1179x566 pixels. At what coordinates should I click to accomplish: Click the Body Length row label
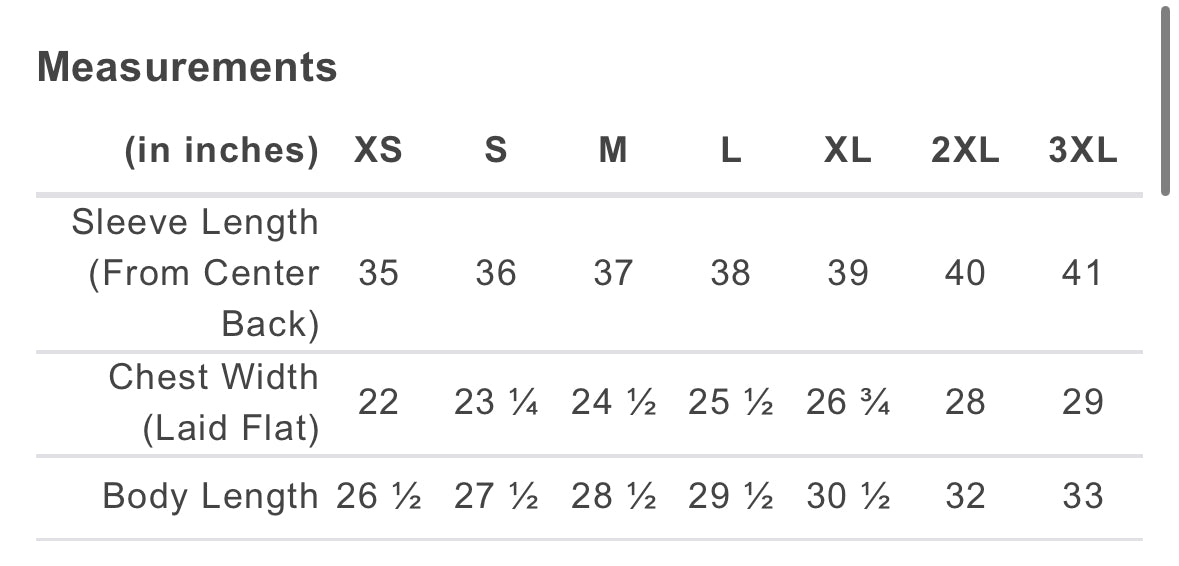click(210, 496)
